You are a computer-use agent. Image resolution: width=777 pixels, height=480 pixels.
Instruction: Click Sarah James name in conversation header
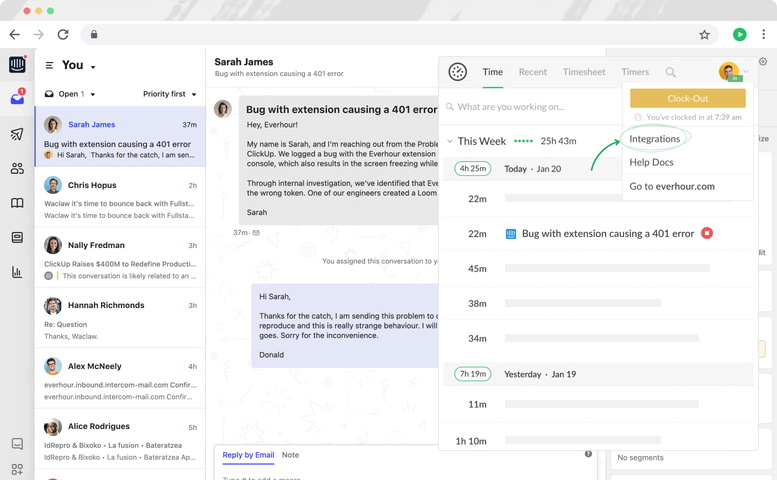(x=243, y=62)
